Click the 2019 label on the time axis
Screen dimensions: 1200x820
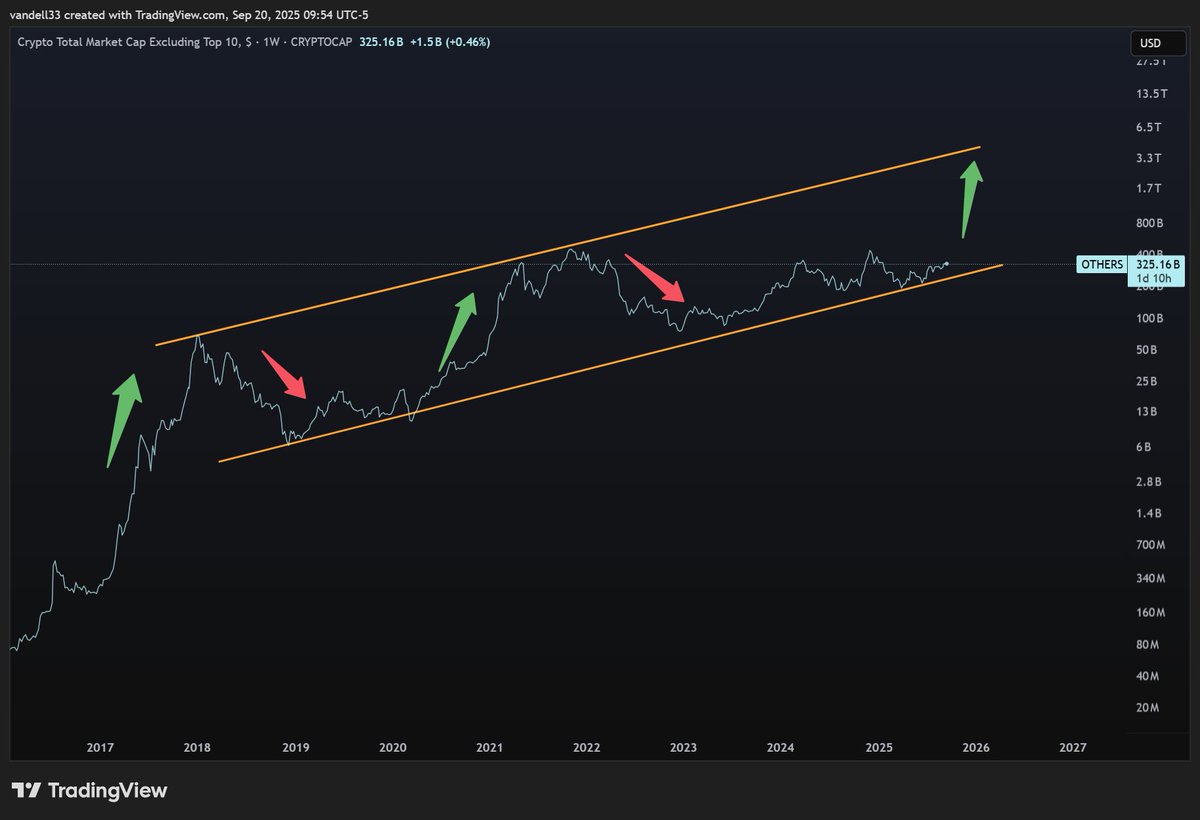(295, 748)
